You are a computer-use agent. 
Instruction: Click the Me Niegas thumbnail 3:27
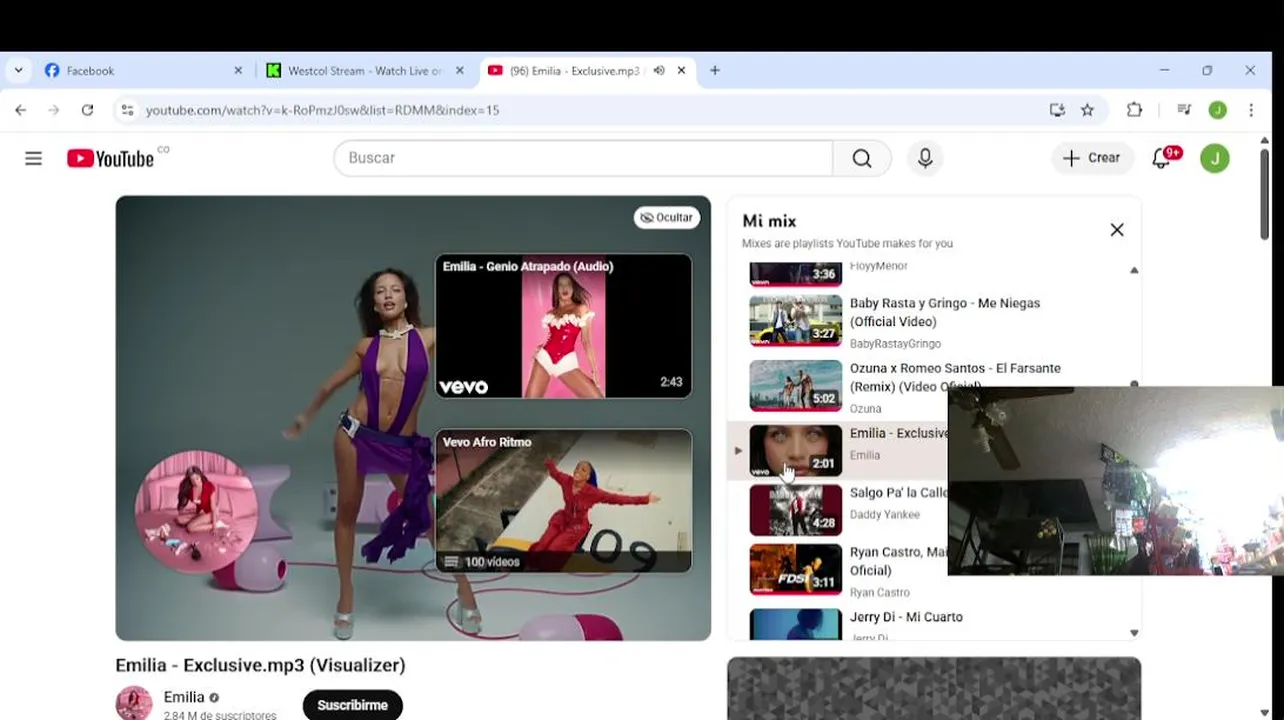click(x=796, y=320)
